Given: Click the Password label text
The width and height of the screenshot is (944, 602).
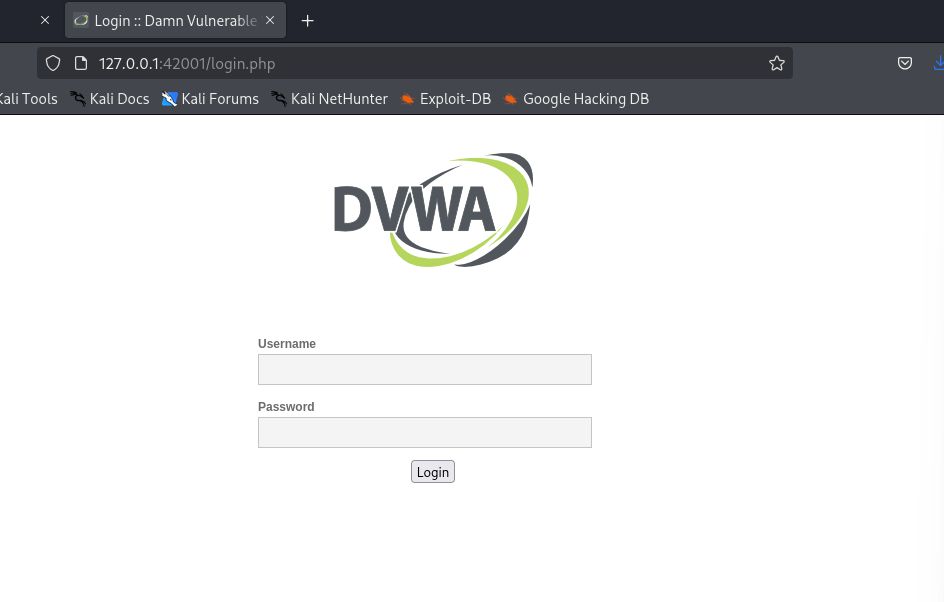Looking at the screenshot, I should [286, 407].
